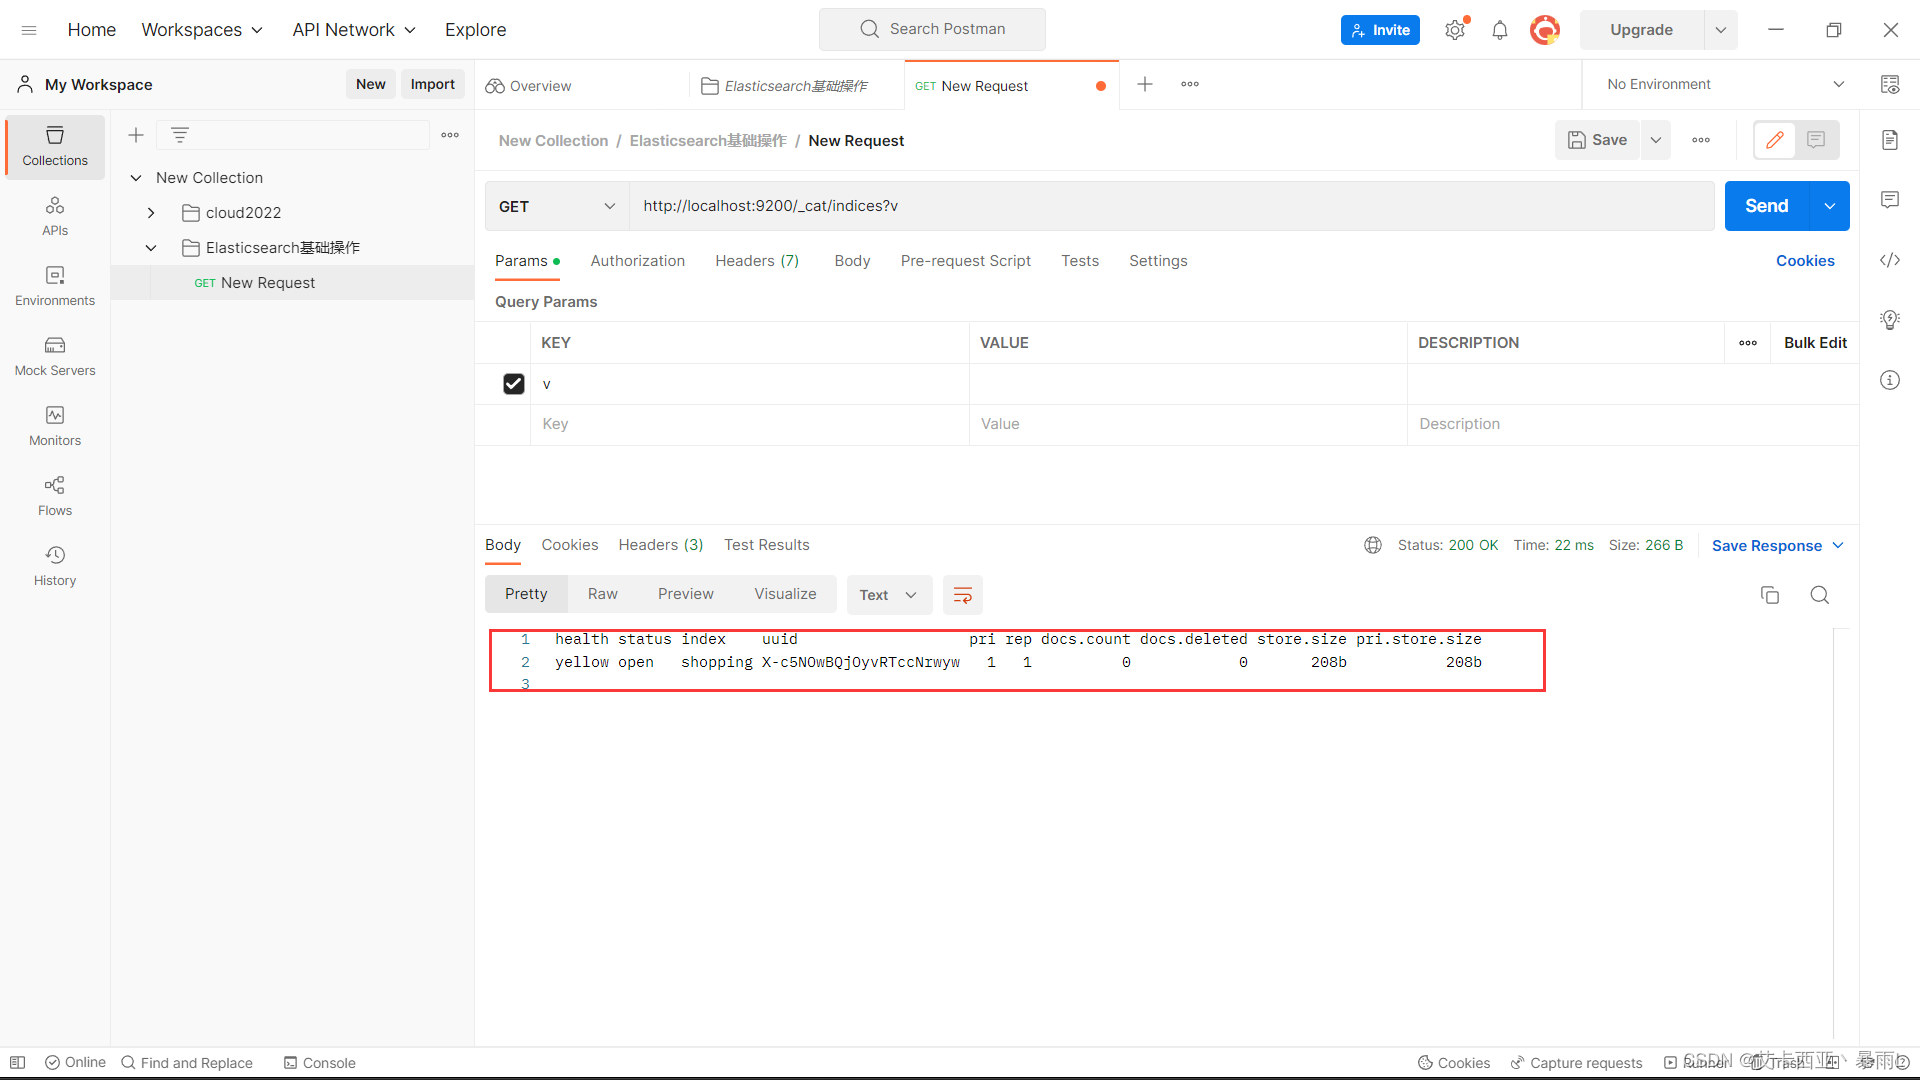Expand the cloud2022 folder
Viewport: 1920px width, 1080px height.
(151, 213)
